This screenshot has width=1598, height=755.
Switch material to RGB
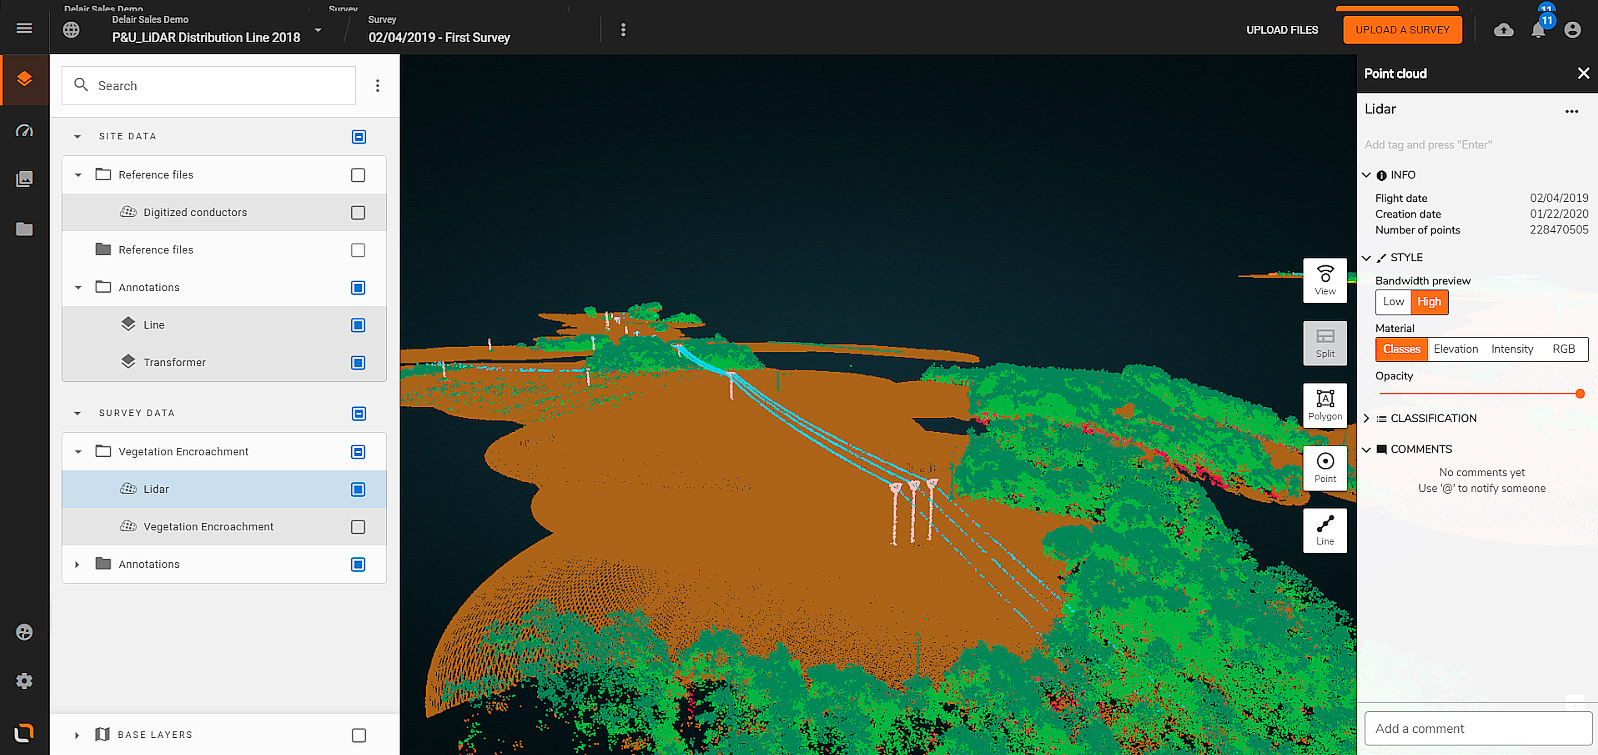pyautogui.click(x=1563, y=349)
